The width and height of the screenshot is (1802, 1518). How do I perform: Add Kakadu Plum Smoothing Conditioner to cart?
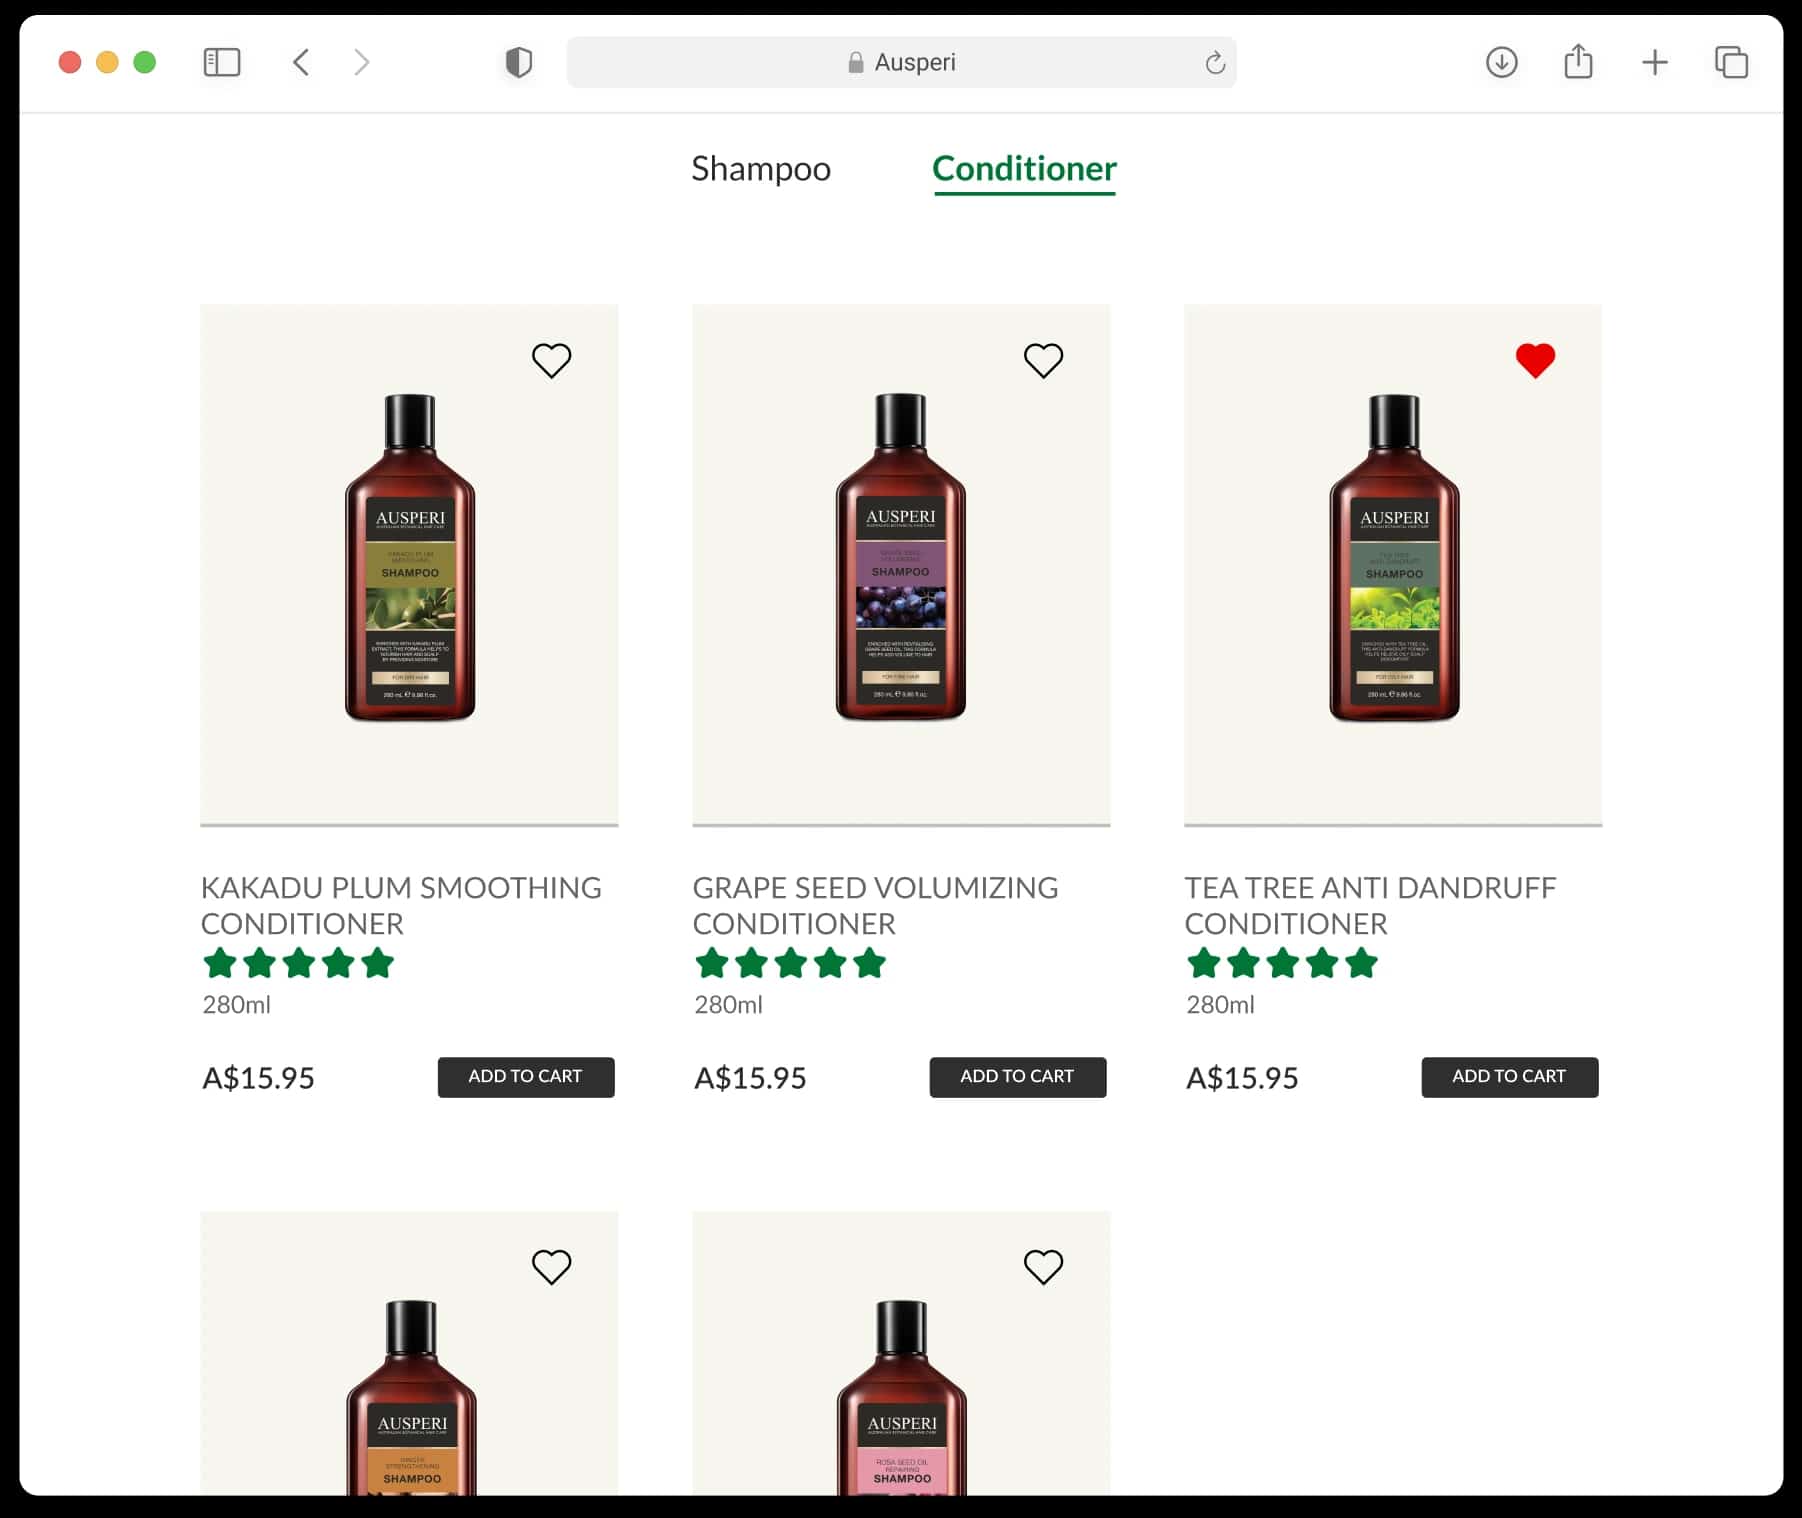point(526,1077)
